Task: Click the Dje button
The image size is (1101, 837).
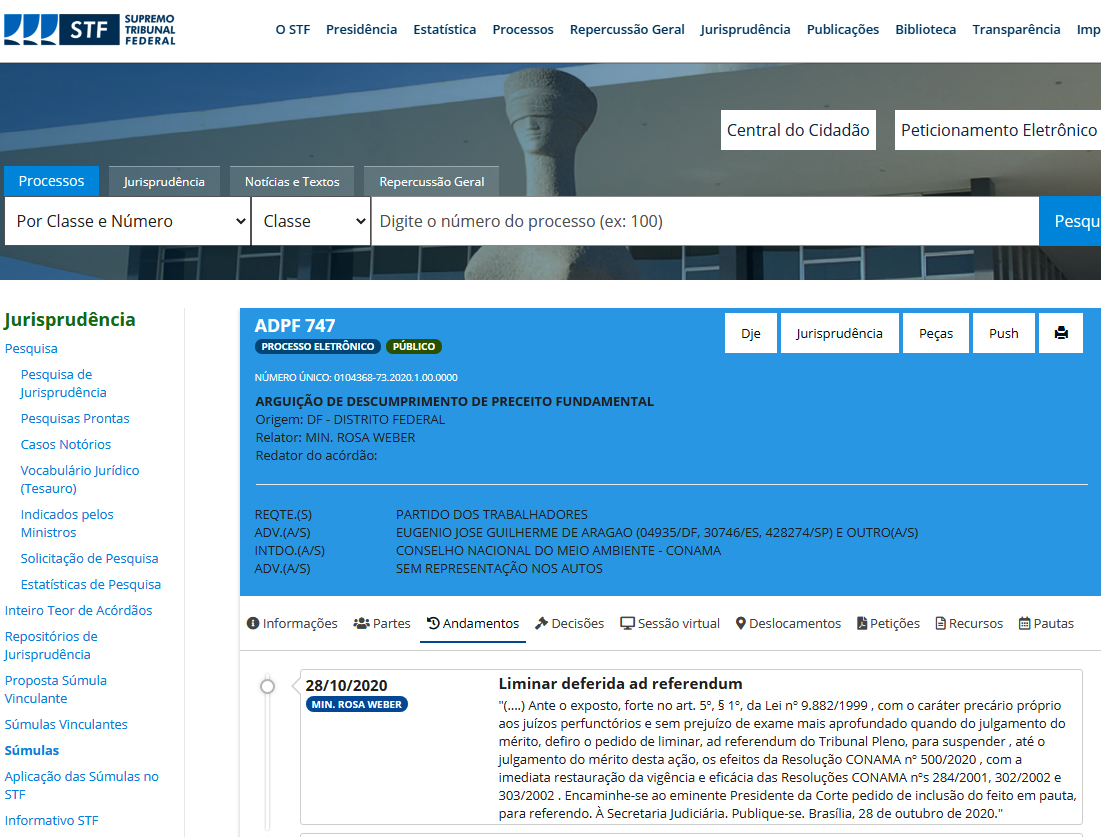Action: pos(751,333)
